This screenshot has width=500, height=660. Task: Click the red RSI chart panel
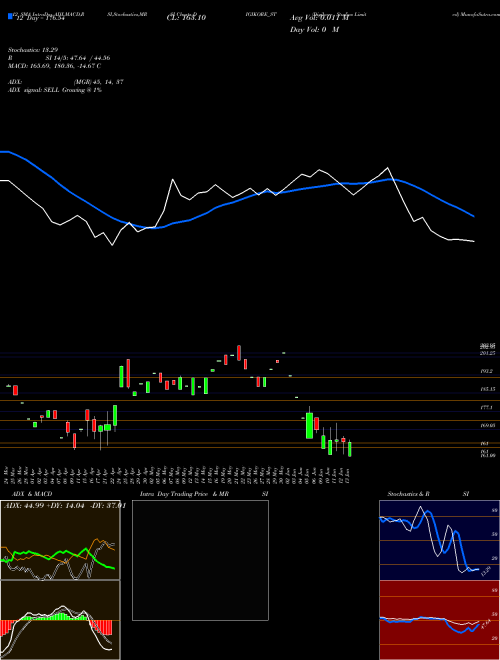click(x=439, y=620)
